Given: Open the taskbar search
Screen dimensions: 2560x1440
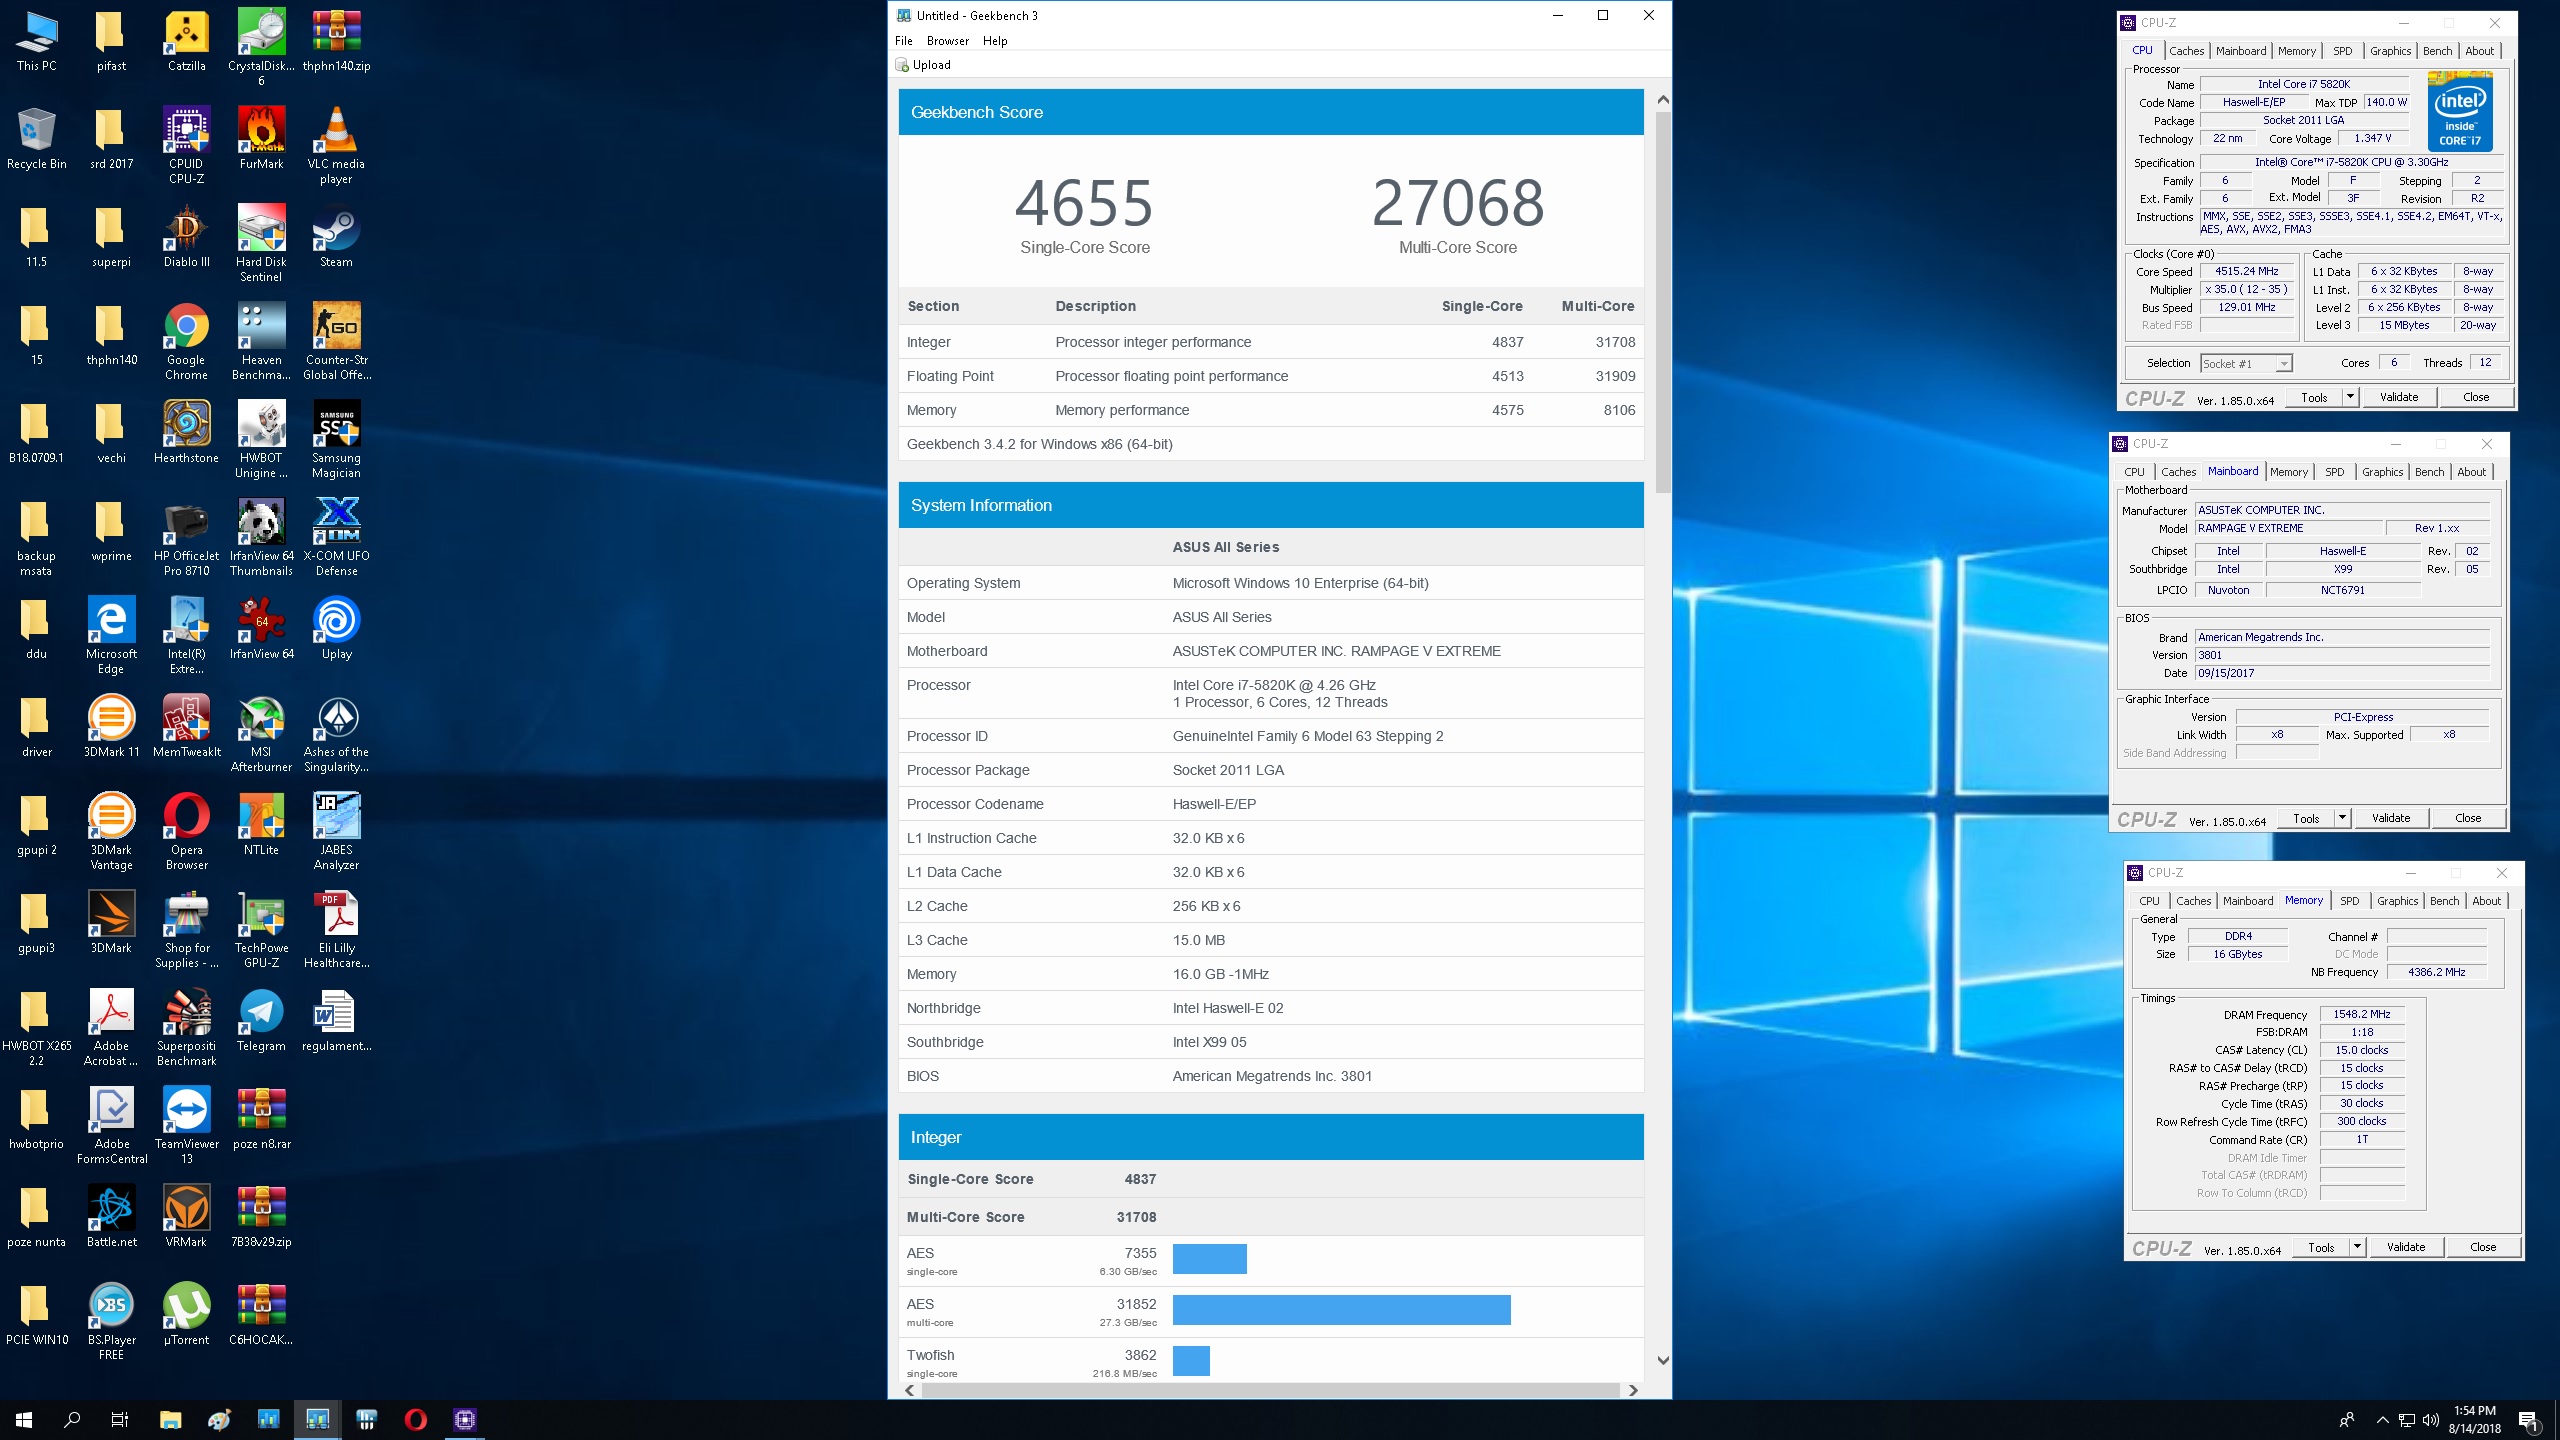Looking at the screenshot, I should [72, 1419].
